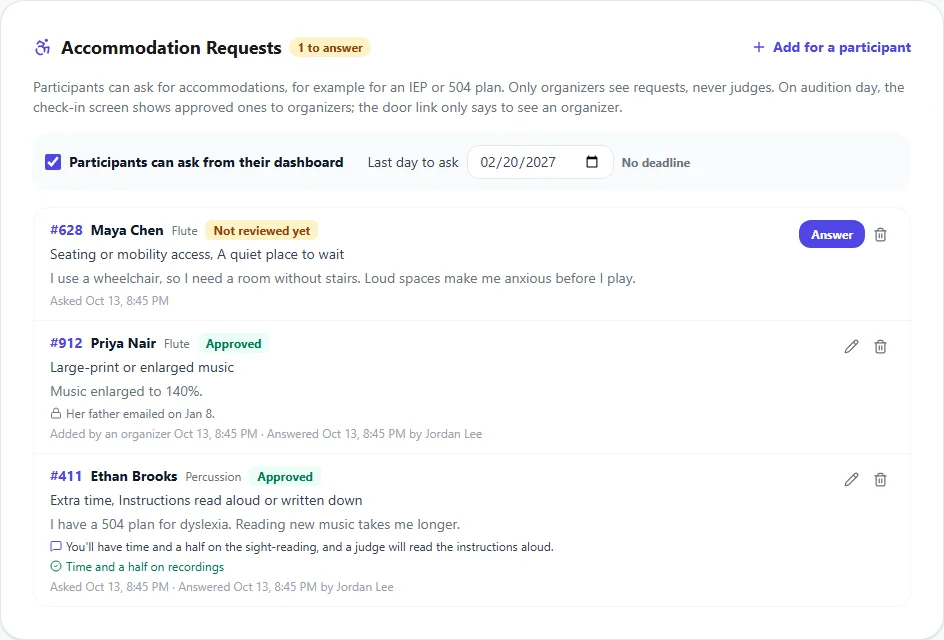The height and width of the screenshot is (640, 944).
Task: Click 'Seating or mobility access, A quiet place to wait'
Action: point(197,254)
